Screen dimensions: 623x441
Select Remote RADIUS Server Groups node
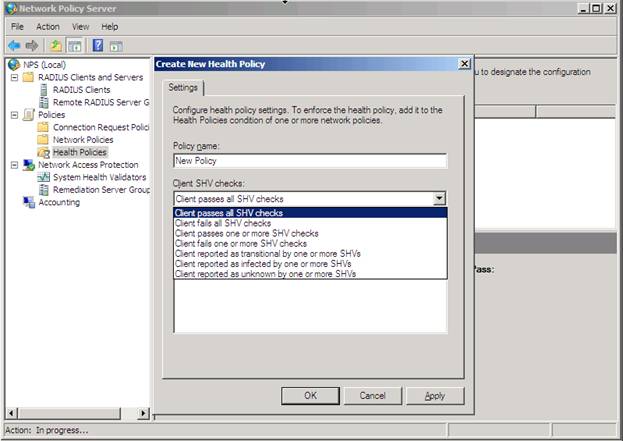(x=100, y=102)
